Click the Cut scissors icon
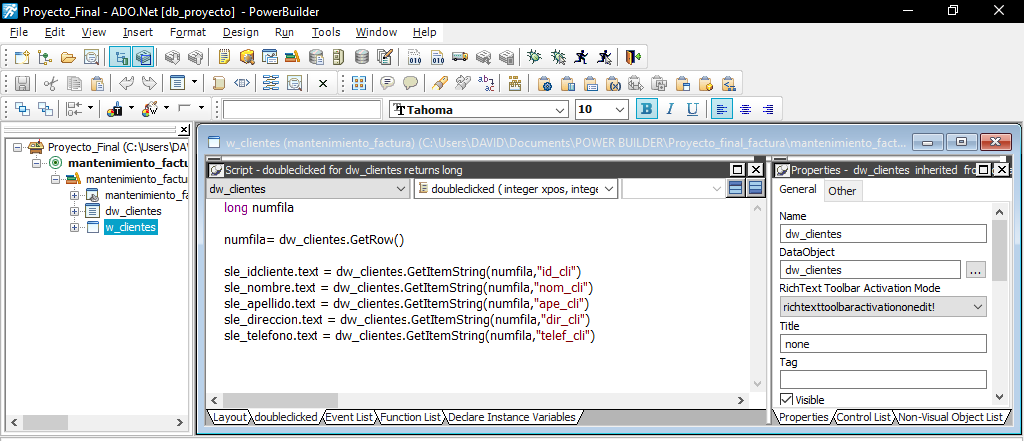Viewport: 1024px width, 441px height. click(x=51, y=83)
